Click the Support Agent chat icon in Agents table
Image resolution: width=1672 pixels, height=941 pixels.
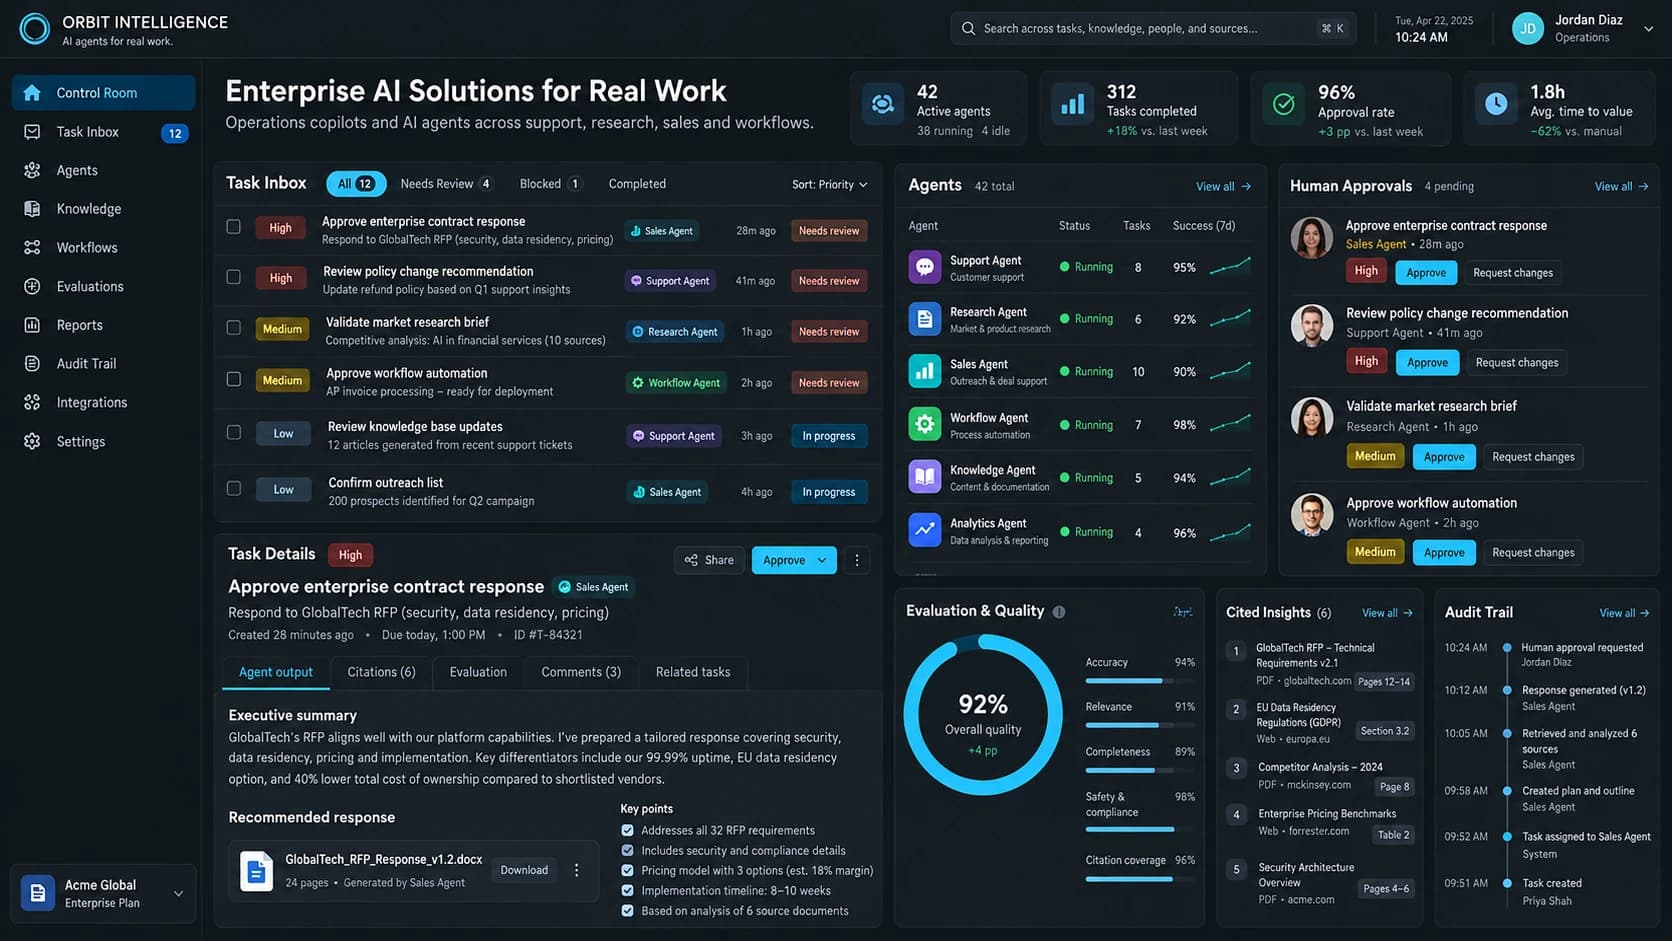coord(925,267)
